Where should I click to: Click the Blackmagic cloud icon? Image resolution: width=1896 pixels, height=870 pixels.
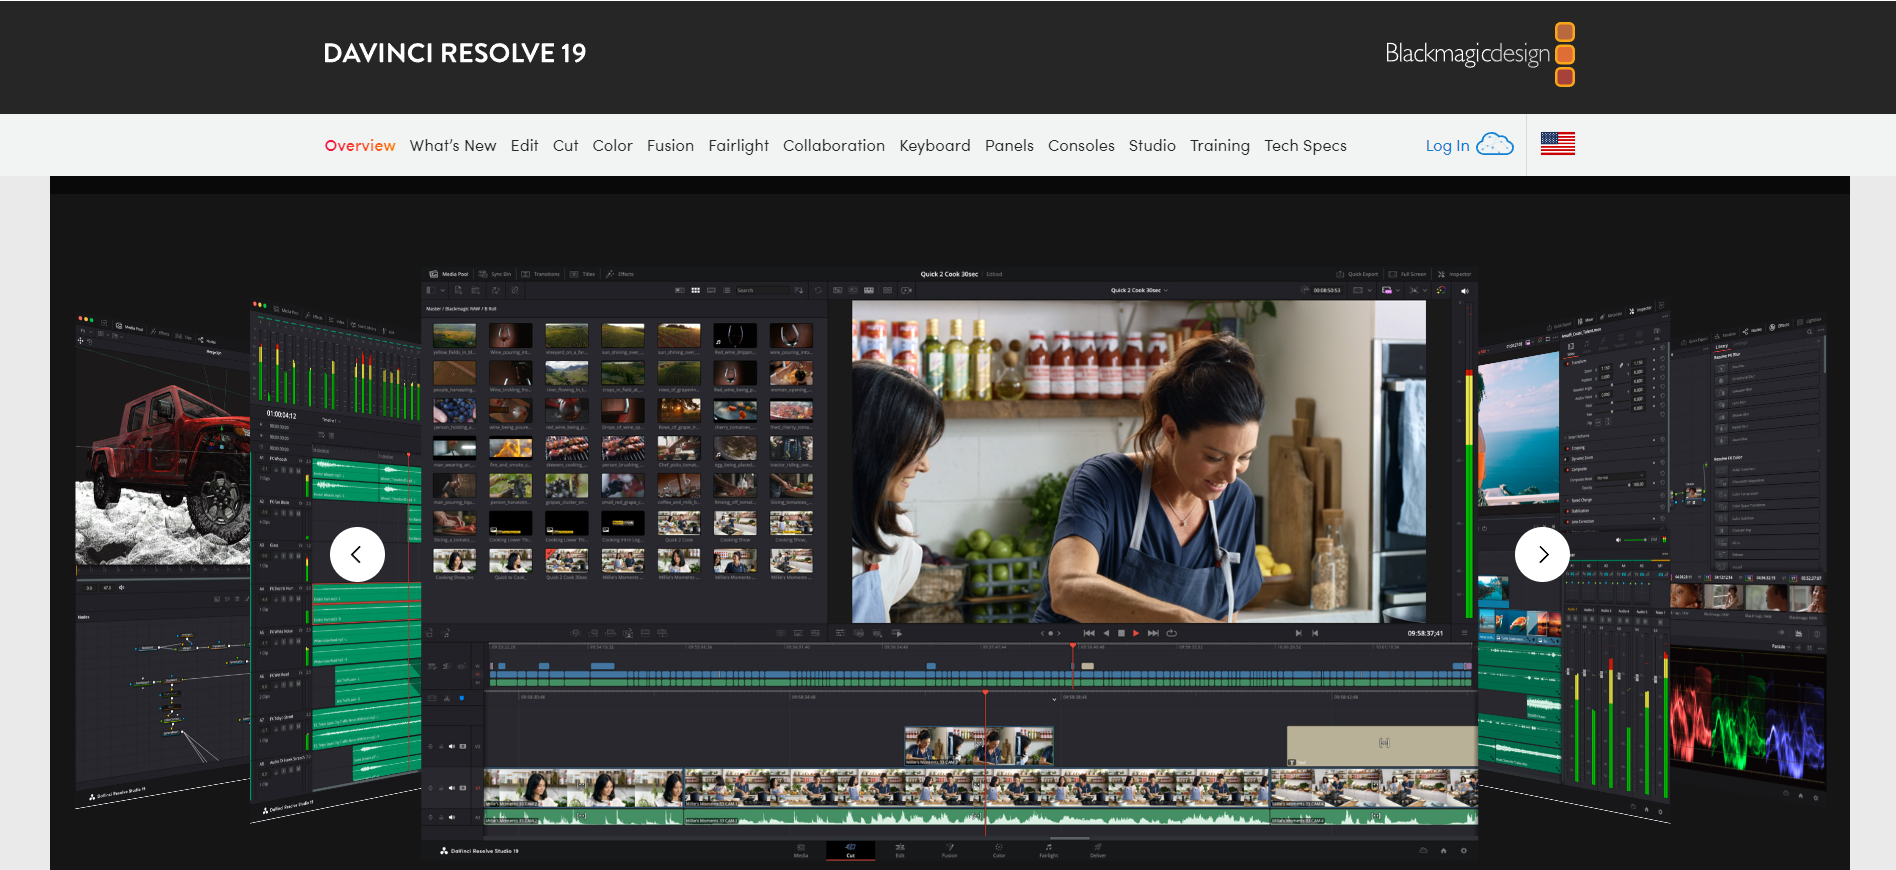coord(1495,145)
